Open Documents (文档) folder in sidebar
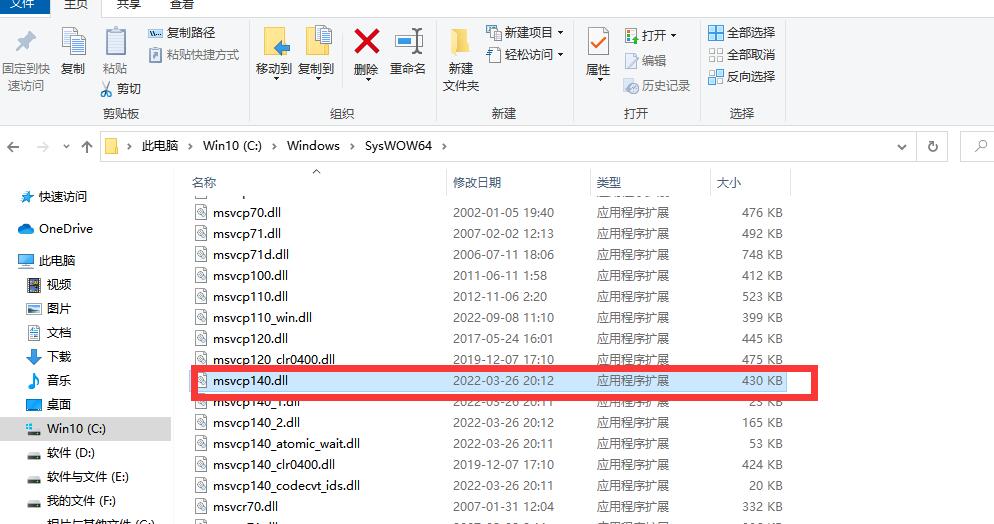Image resolution: width=994 pixels, height=524 pixels. 49,333
